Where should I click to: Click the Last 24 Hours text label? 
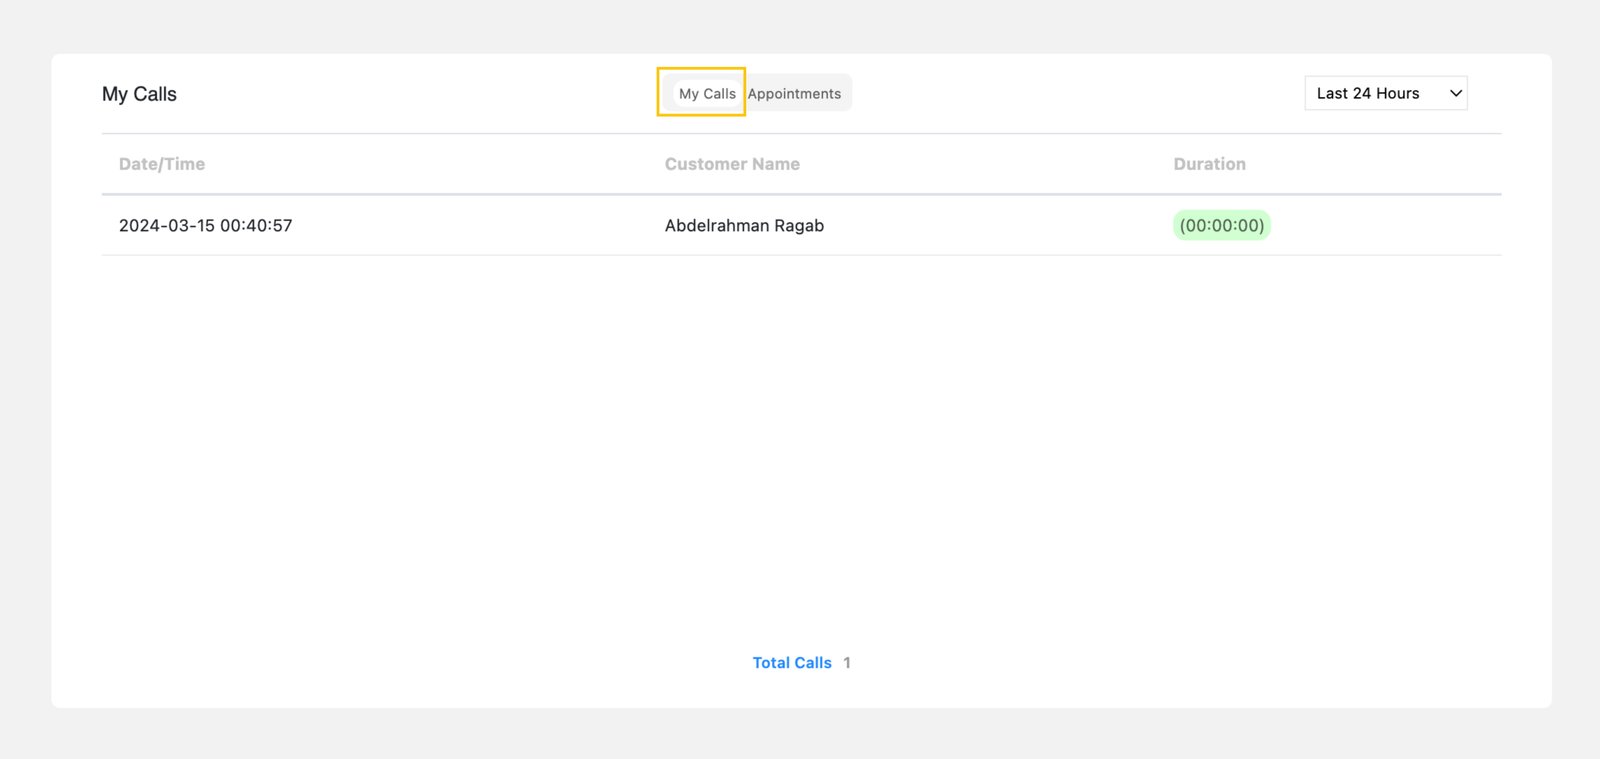pyautogui.click(x=1367, y=93)
